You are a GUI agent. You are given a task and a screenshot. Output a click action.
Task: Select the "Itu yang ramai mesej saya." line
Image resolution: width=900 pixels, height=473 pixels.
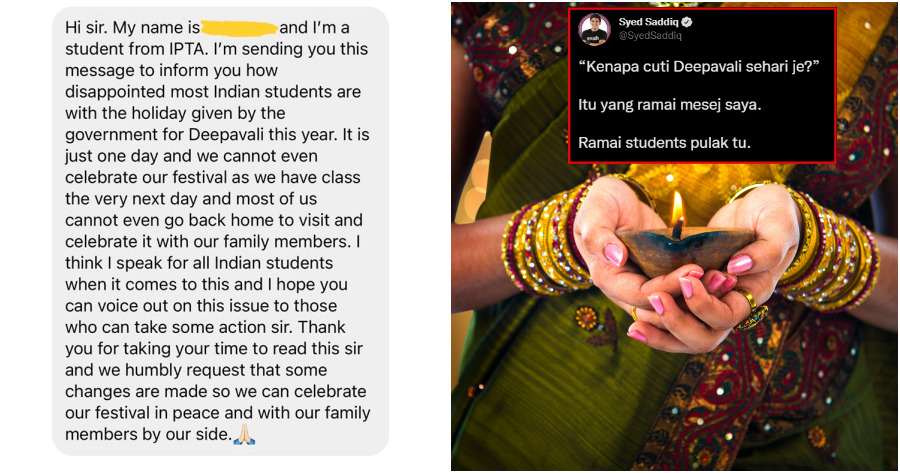pyautogui.click(x=669, y=104)
